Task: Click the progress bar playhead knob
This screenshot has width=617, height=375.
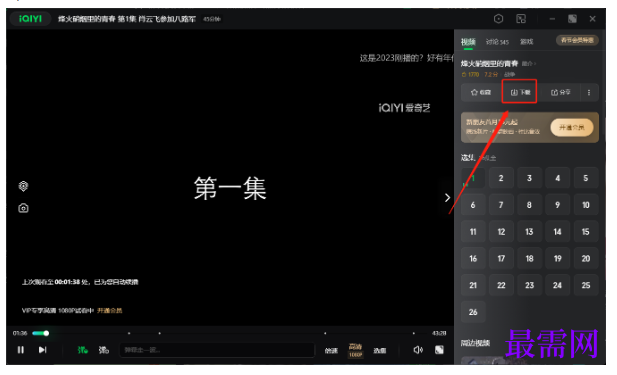Action: click(x=46, y=333)
